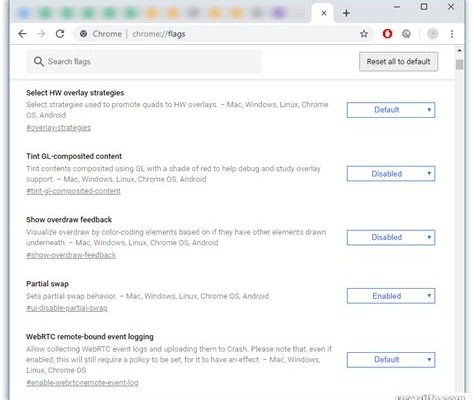The height and width of the screenshot is (400, 474).
Task: Open Tint GL-composited content dropdown
Action: point(391,173)
